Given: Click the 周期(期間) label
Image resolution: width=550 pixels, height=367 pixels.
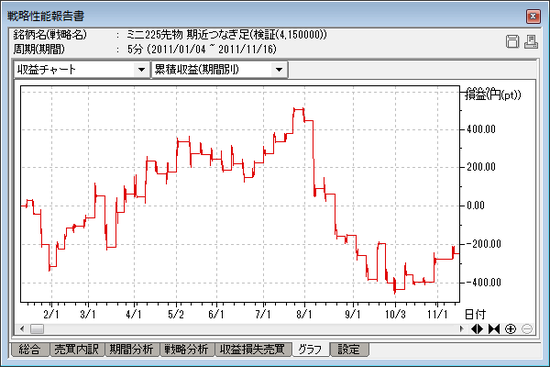Looking at the screenshot, I should (x=39, y=49).
